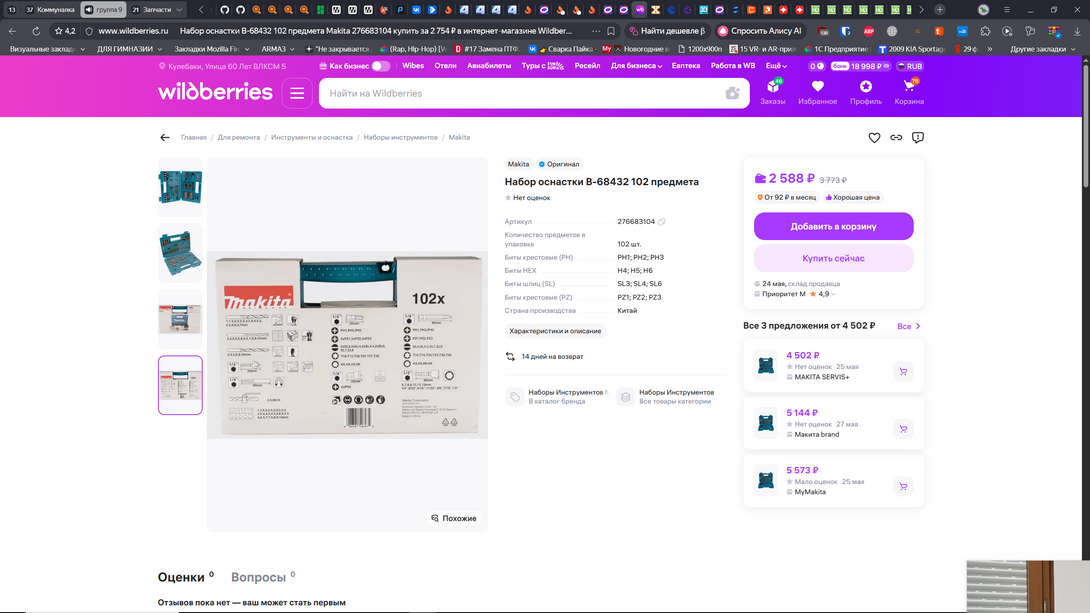
Task: Open Авиабилеты in top menu
Action: 489,66
